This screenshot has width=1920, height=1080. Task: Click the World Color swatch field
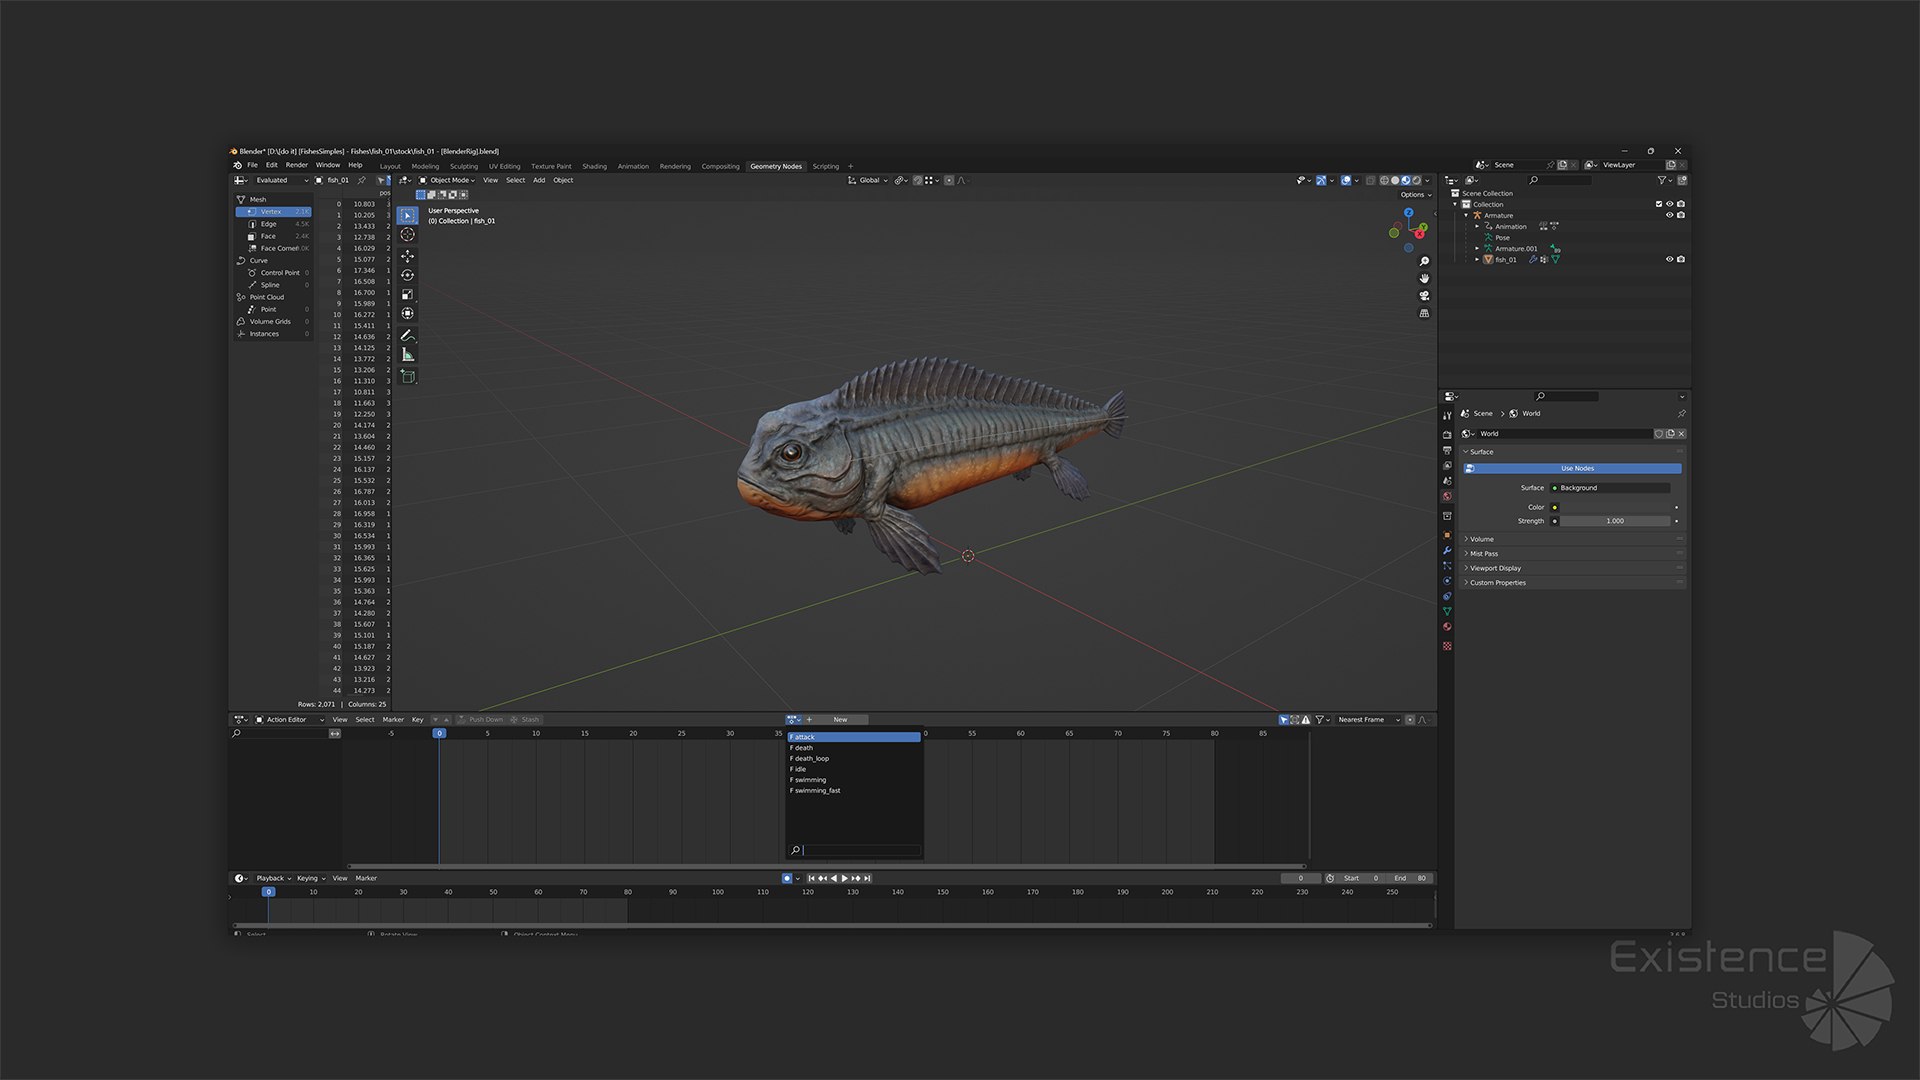click(1615, 507)
